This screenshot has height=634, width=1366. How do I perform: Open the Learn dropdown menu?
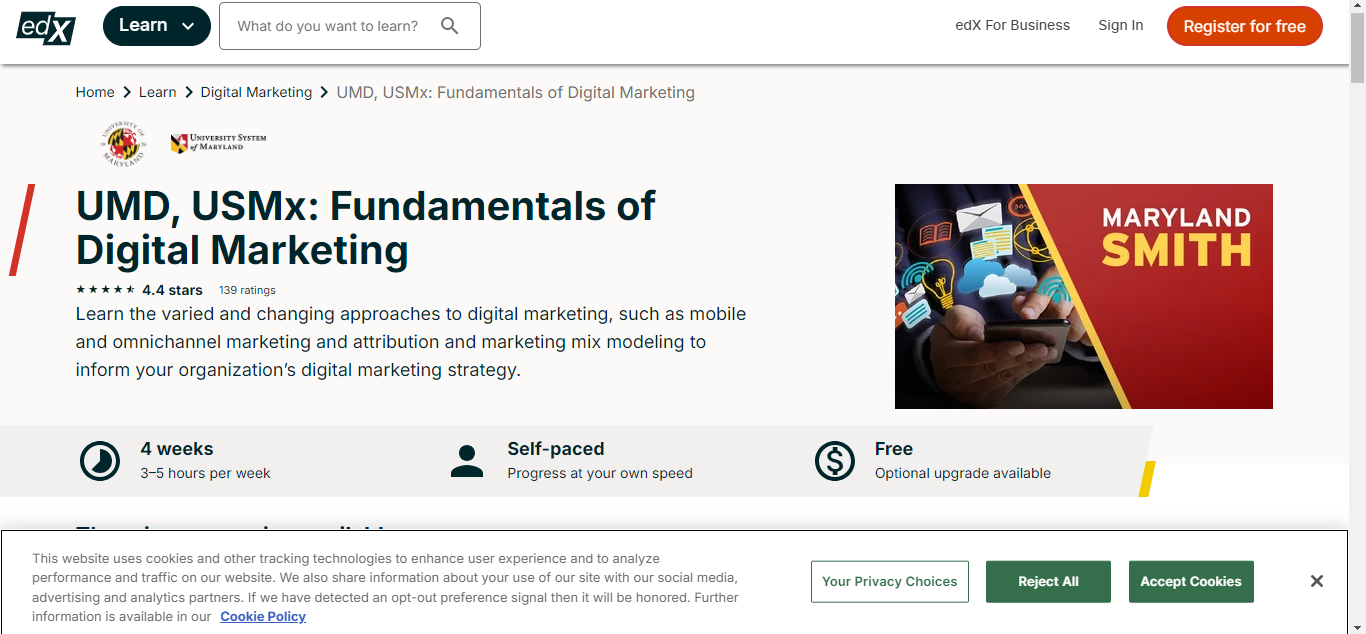point(157,26)
